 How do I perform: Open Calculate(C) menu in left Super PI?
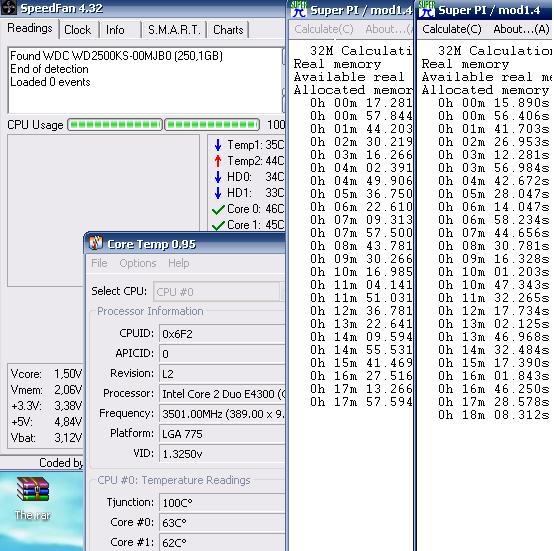(x=324, y=29)
